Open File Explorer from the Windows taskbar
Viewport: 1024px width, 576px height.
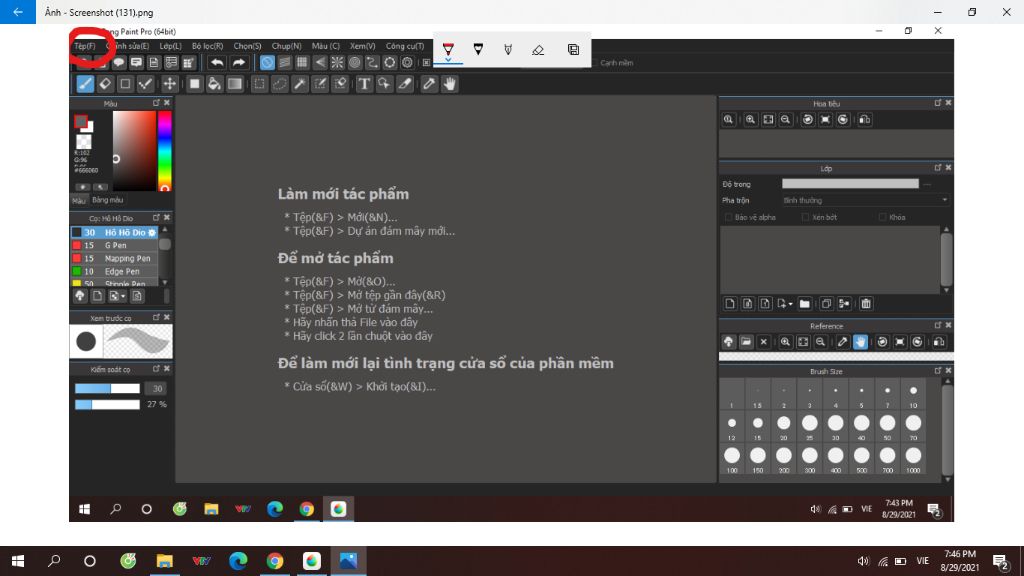click(x=165, y=561)
